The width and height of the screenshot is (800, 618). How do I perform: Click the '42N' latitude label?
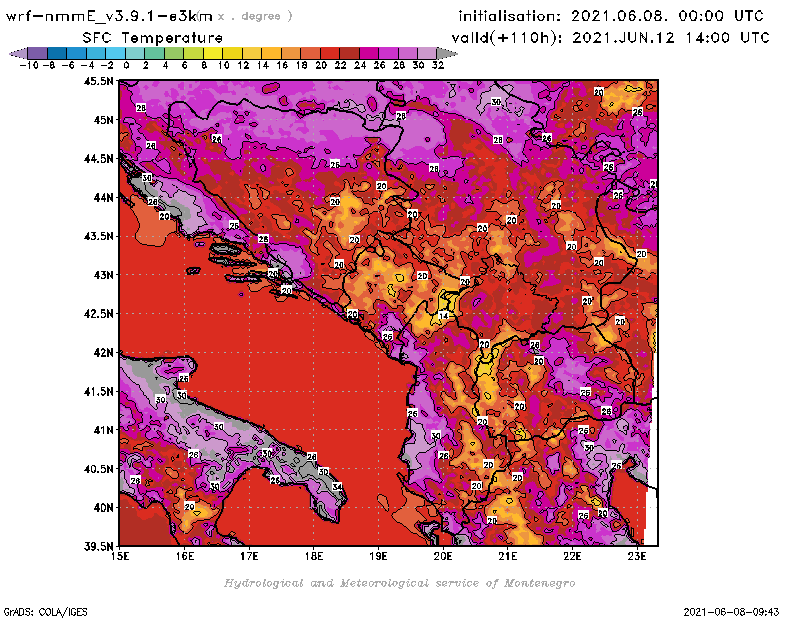[x=103, y=352]
